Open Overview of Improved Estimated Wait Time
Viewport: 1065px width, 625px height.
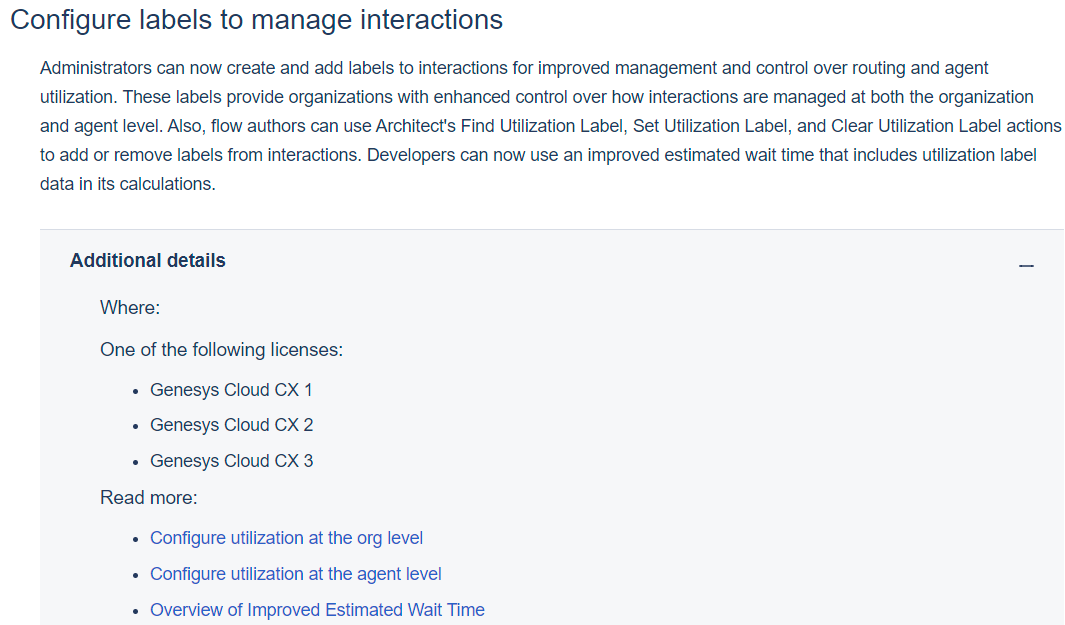click(317, 609)
